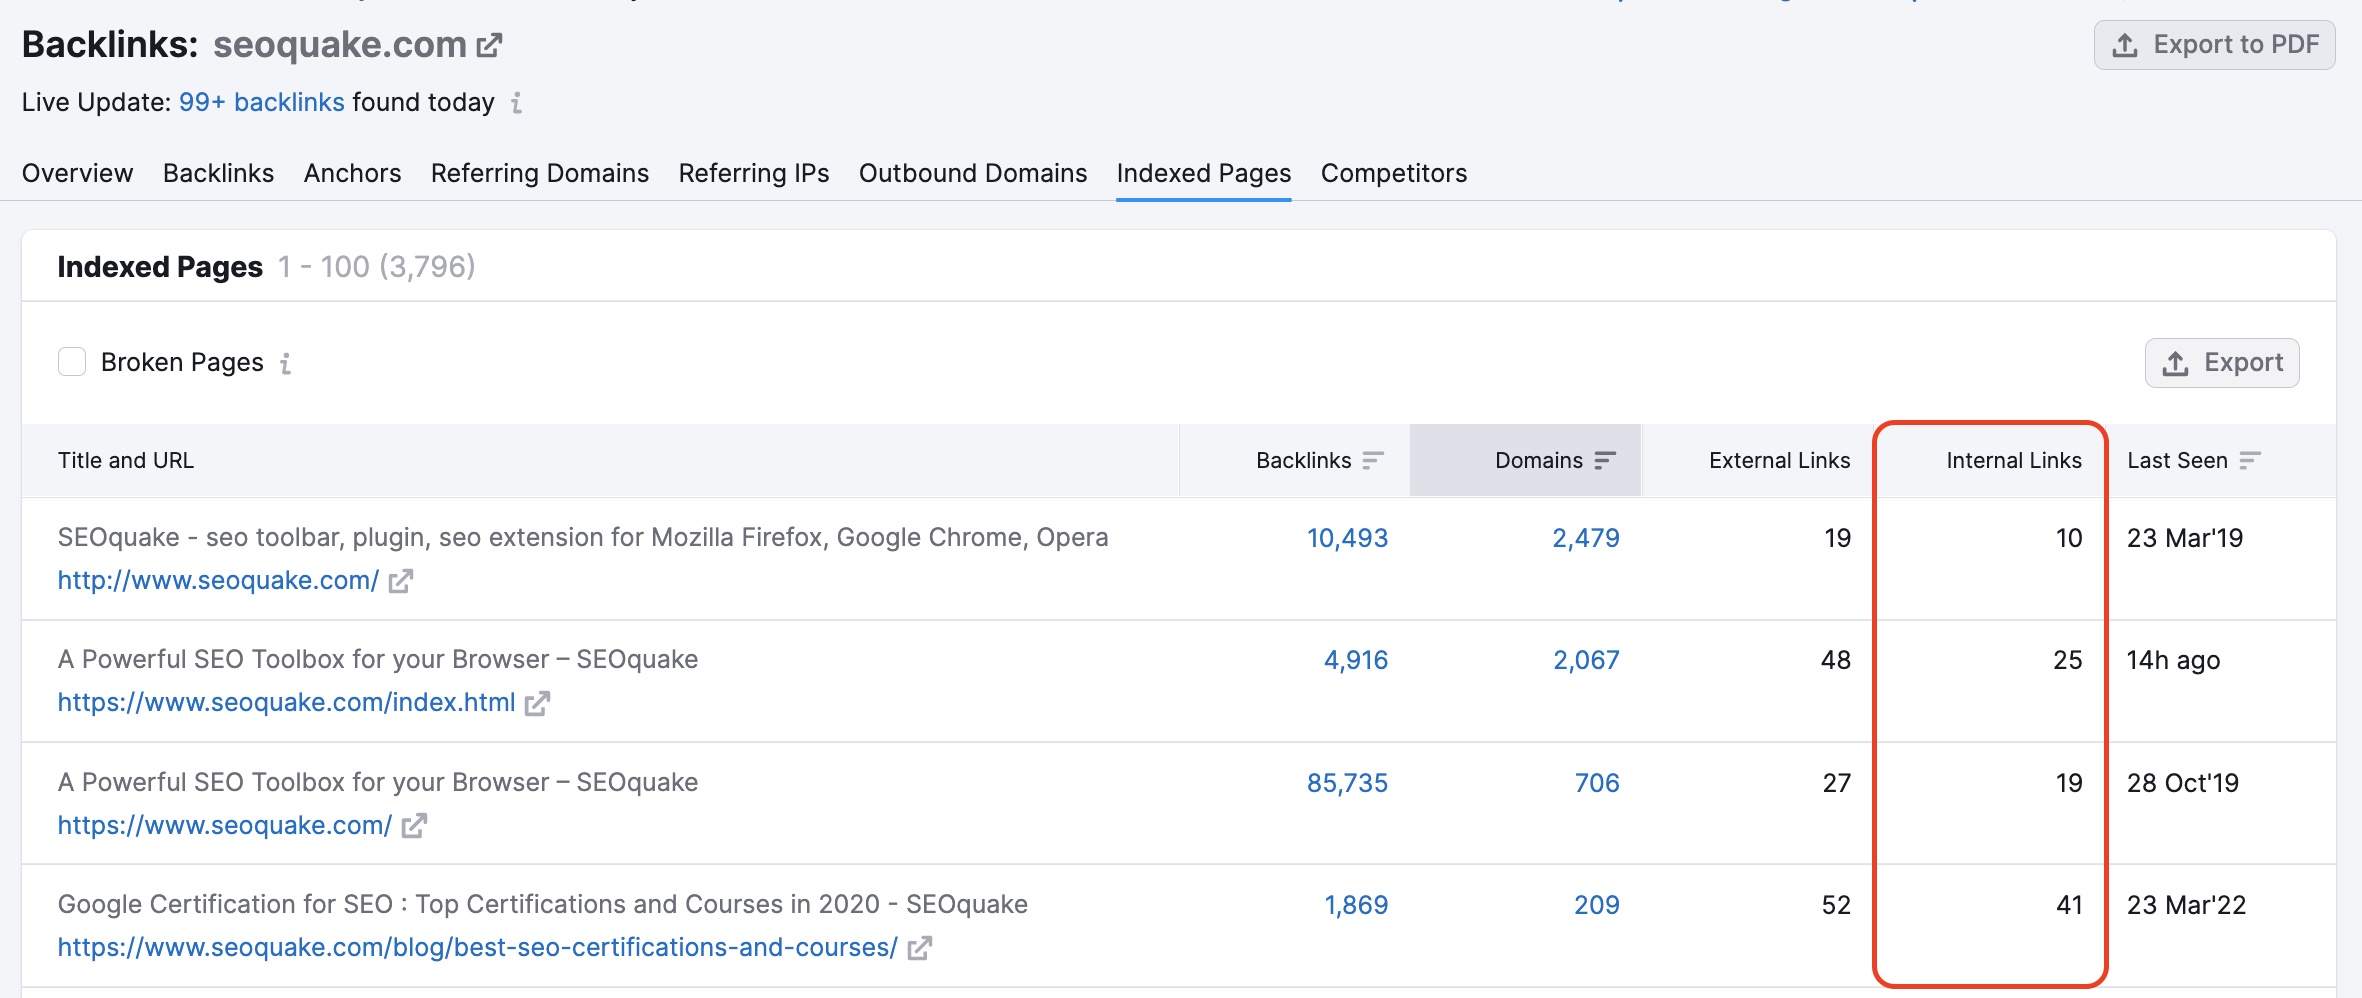Switch to the Anchors tab
The height and width of the screenshot is (998, 2362).
[x=352, y=173]
